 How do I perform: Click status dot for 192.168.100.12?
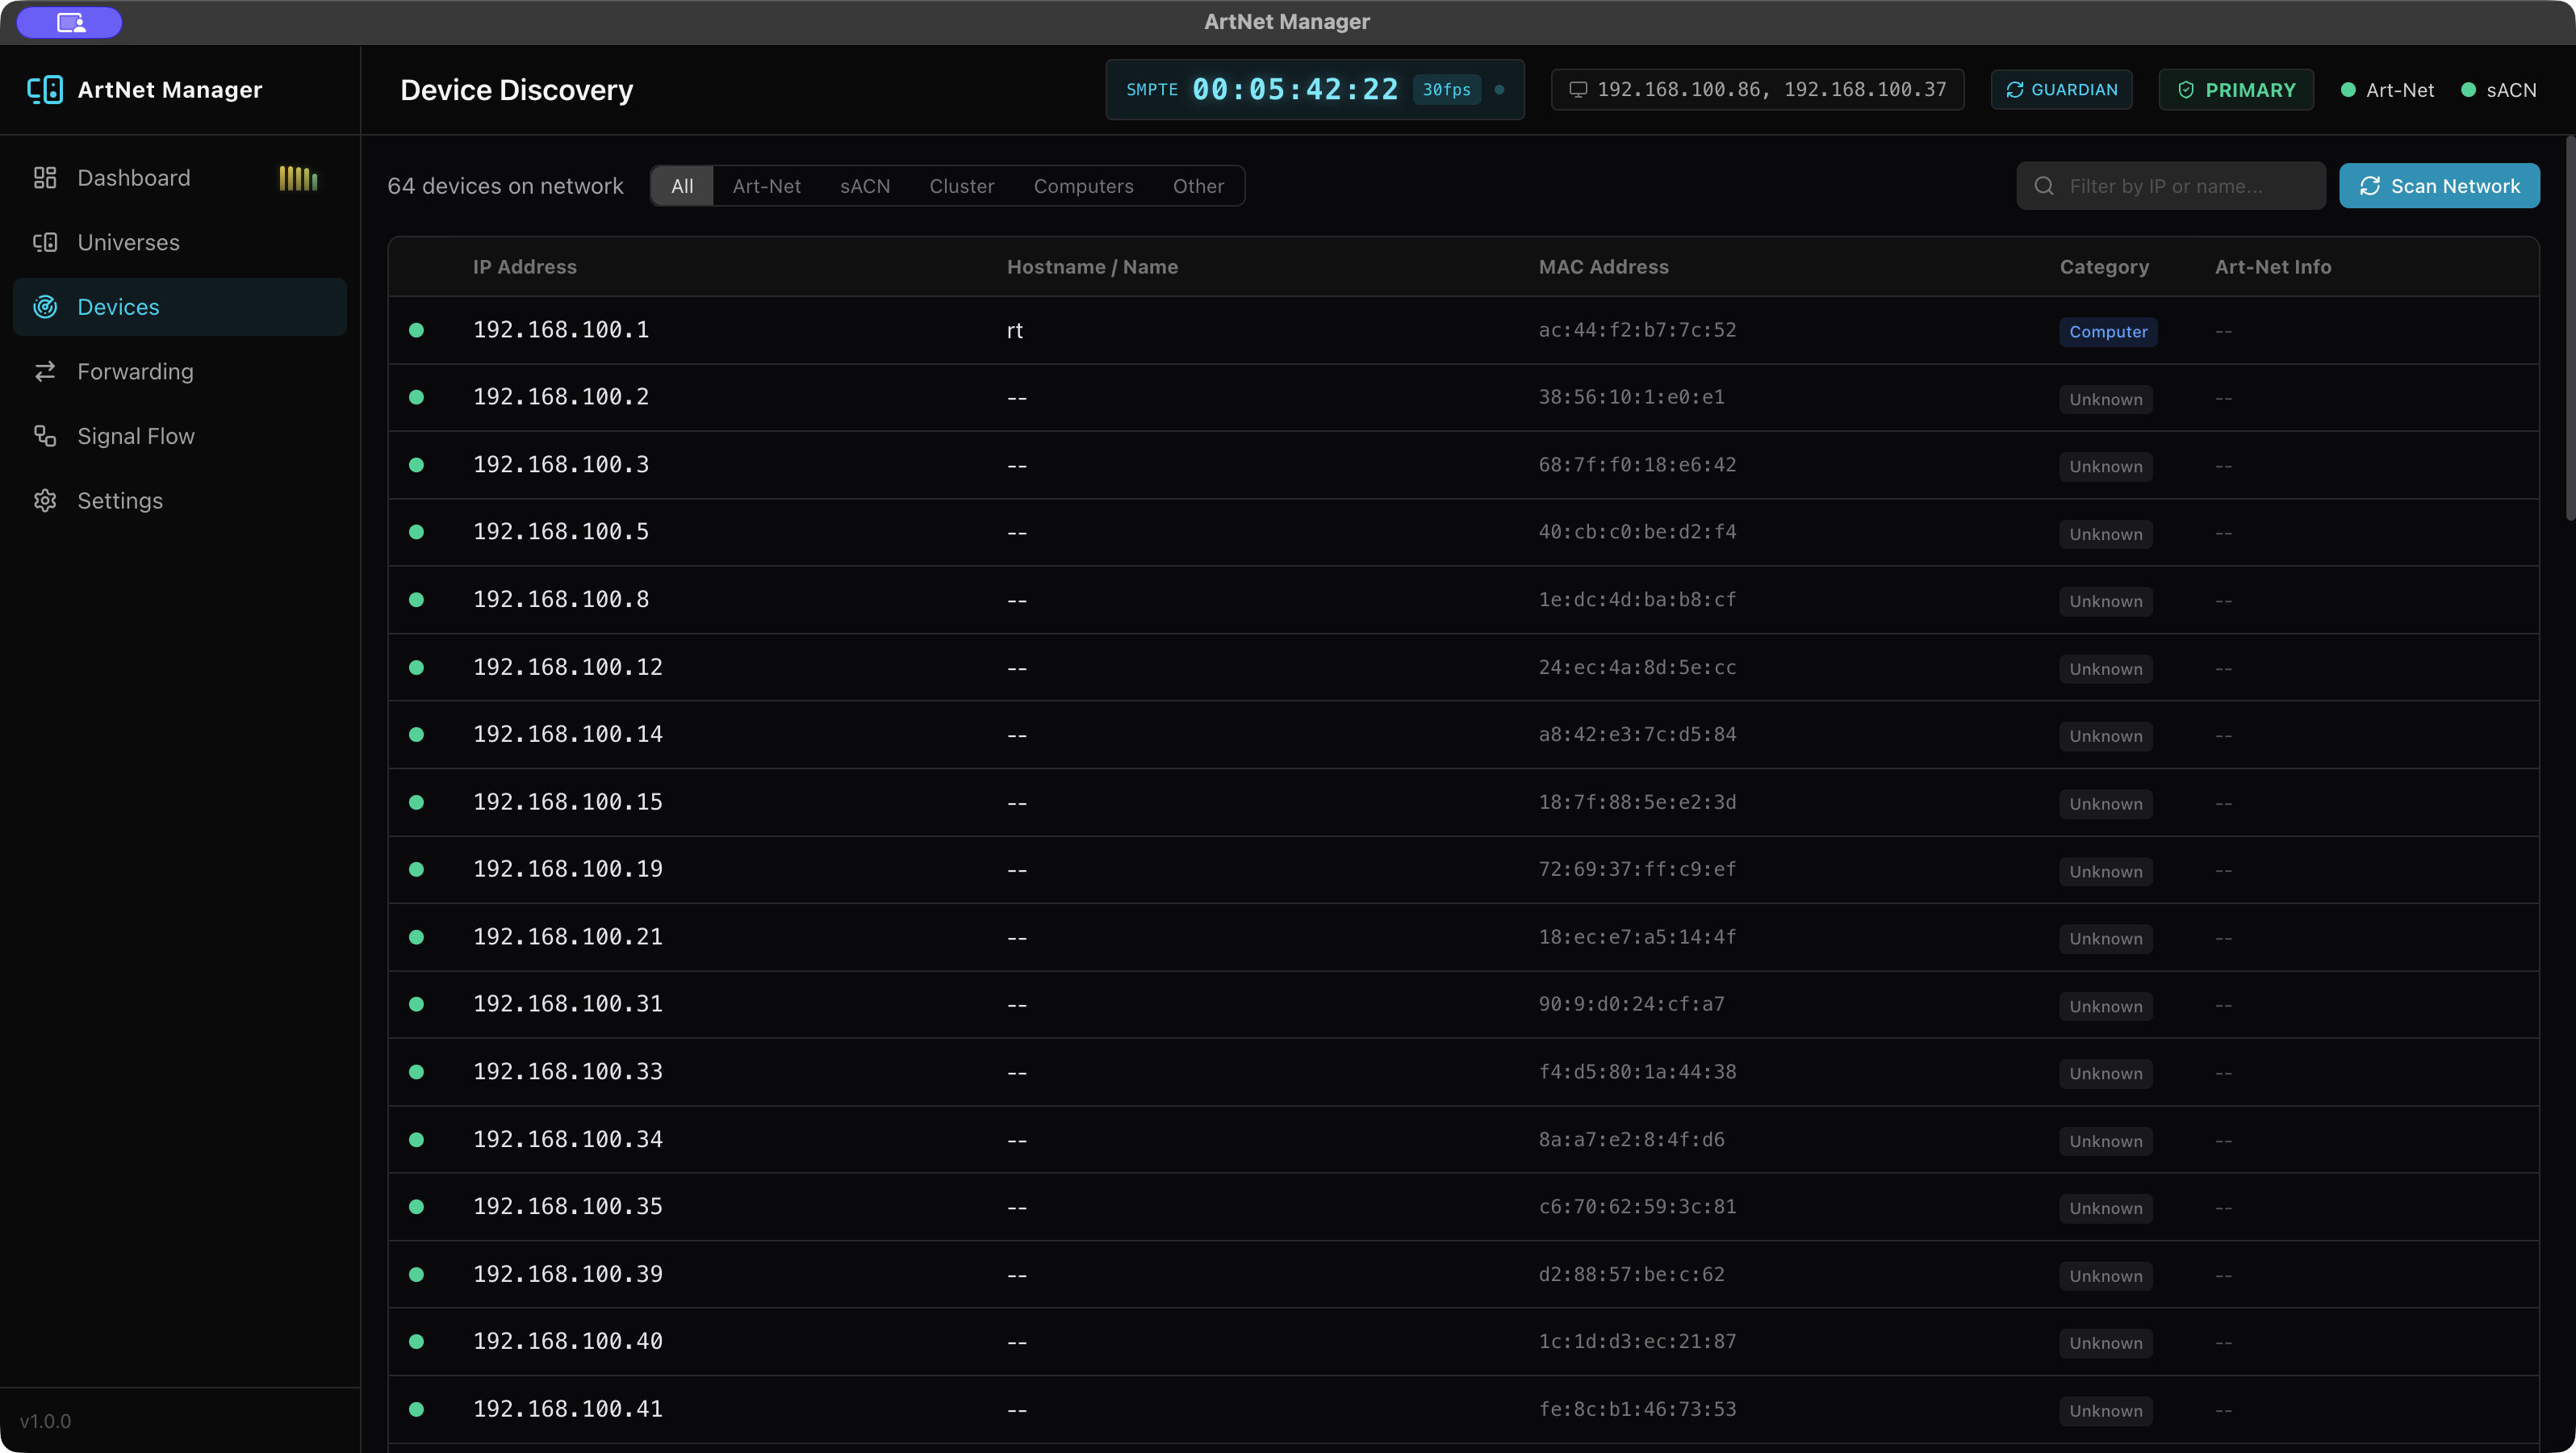[x=416, y=667]
